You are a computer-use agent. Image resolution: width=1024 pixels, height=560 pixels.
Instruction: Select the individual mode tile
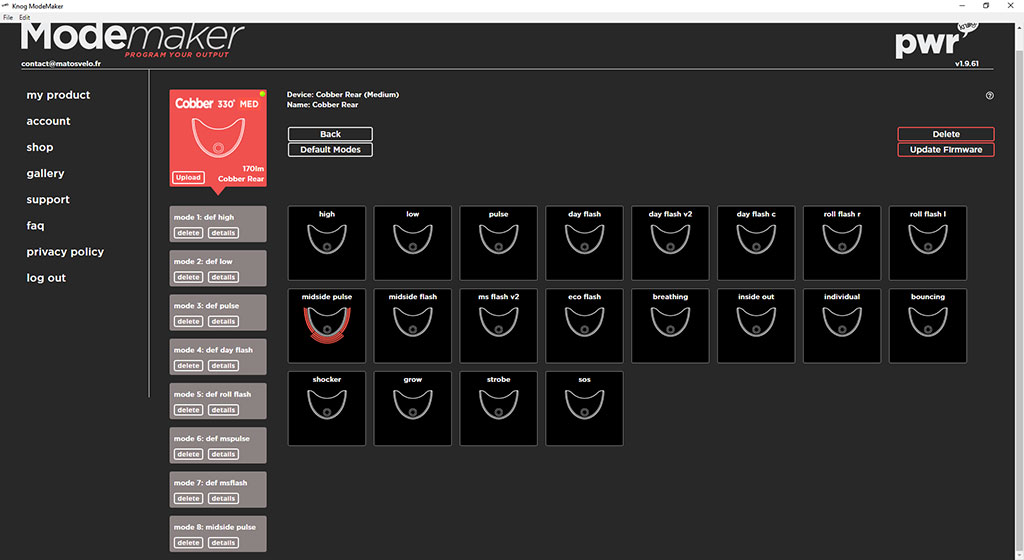842,326
